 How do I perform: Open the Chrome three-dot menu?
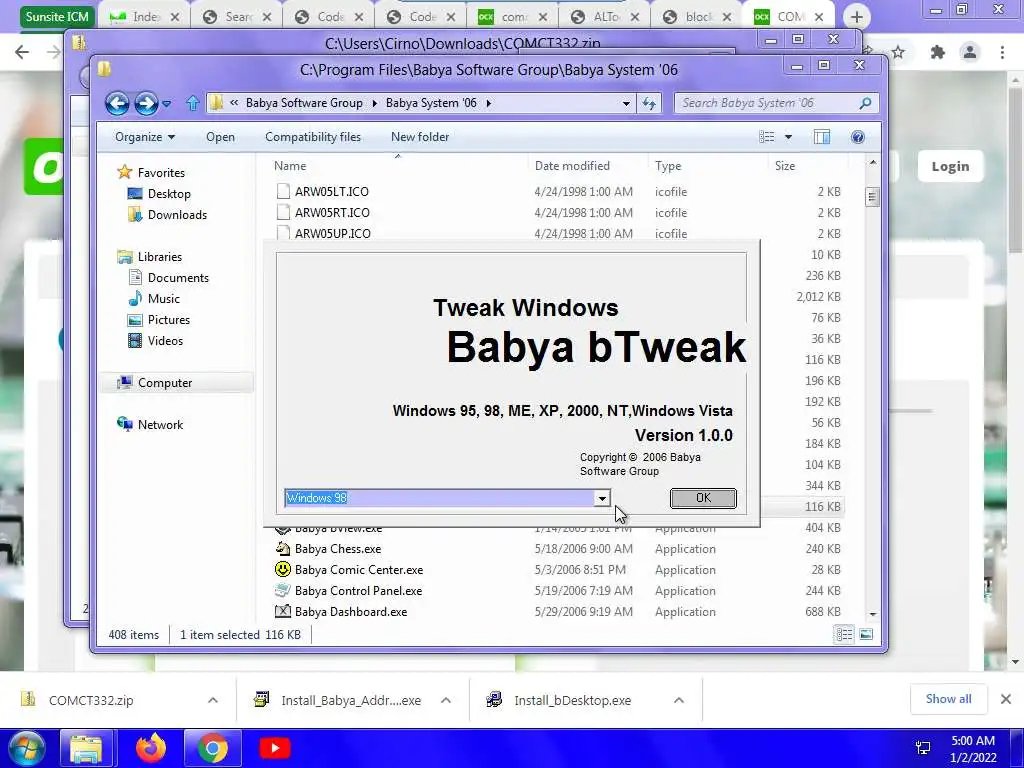coord(1002,52)
